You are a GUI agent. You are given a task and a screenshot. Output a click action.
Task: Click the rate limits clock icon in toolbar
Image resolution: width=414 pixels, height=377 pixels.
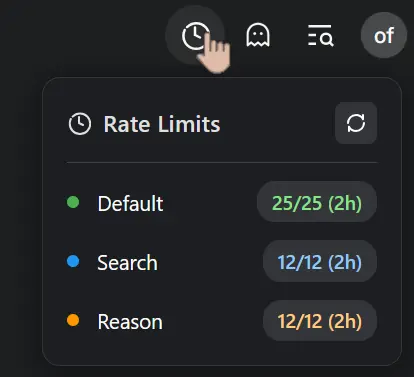pos(195,35)
